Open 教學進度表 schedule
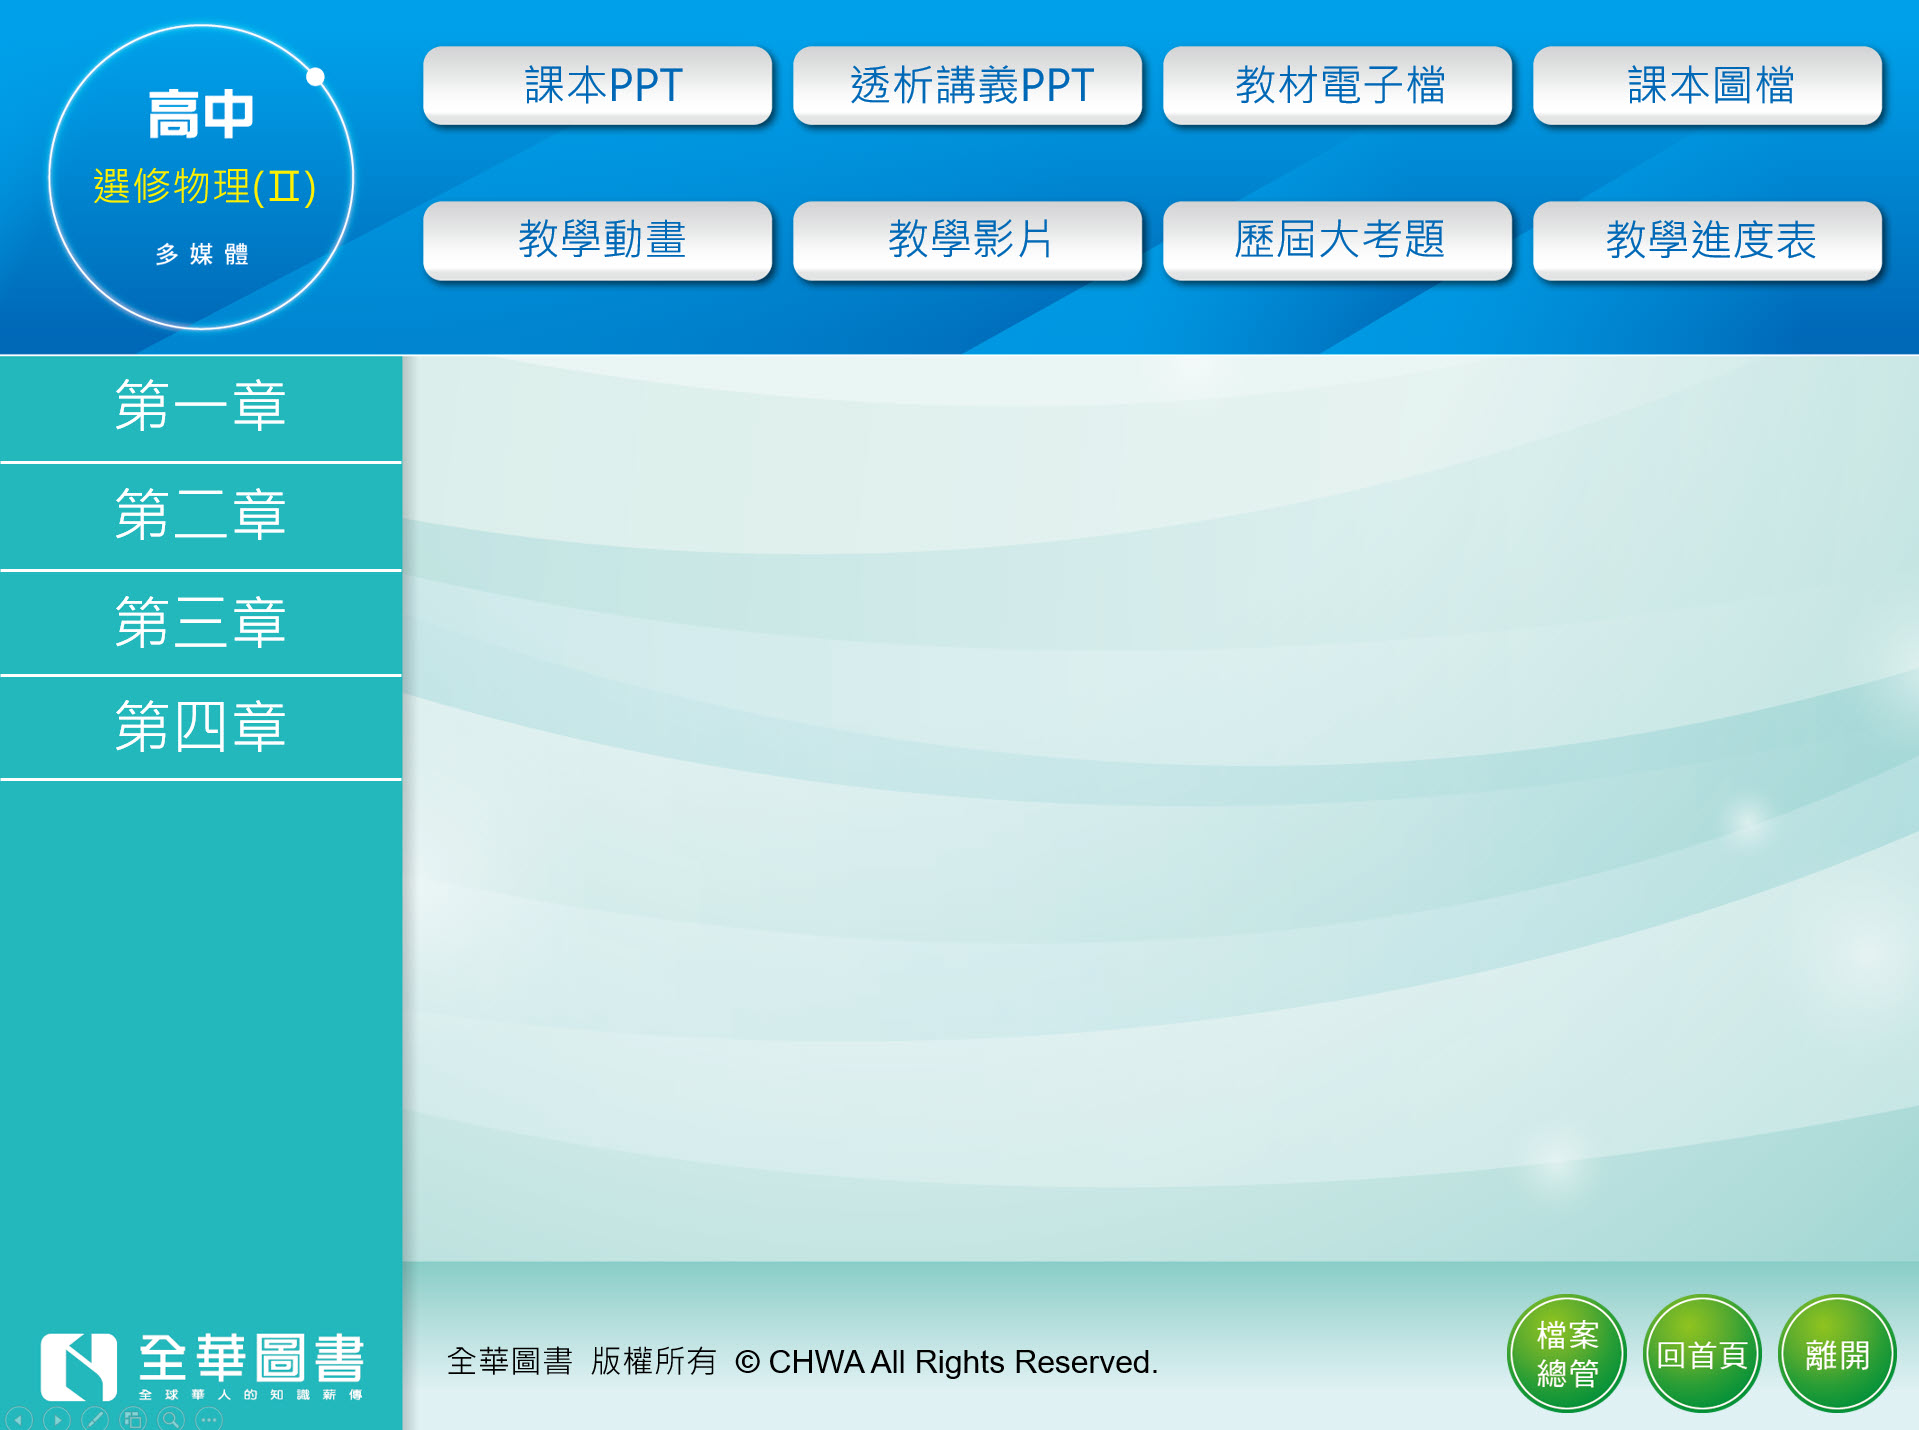The height and width of the screenshot is (1430, 1919). pyautogui.click(x=1708, y=241)
